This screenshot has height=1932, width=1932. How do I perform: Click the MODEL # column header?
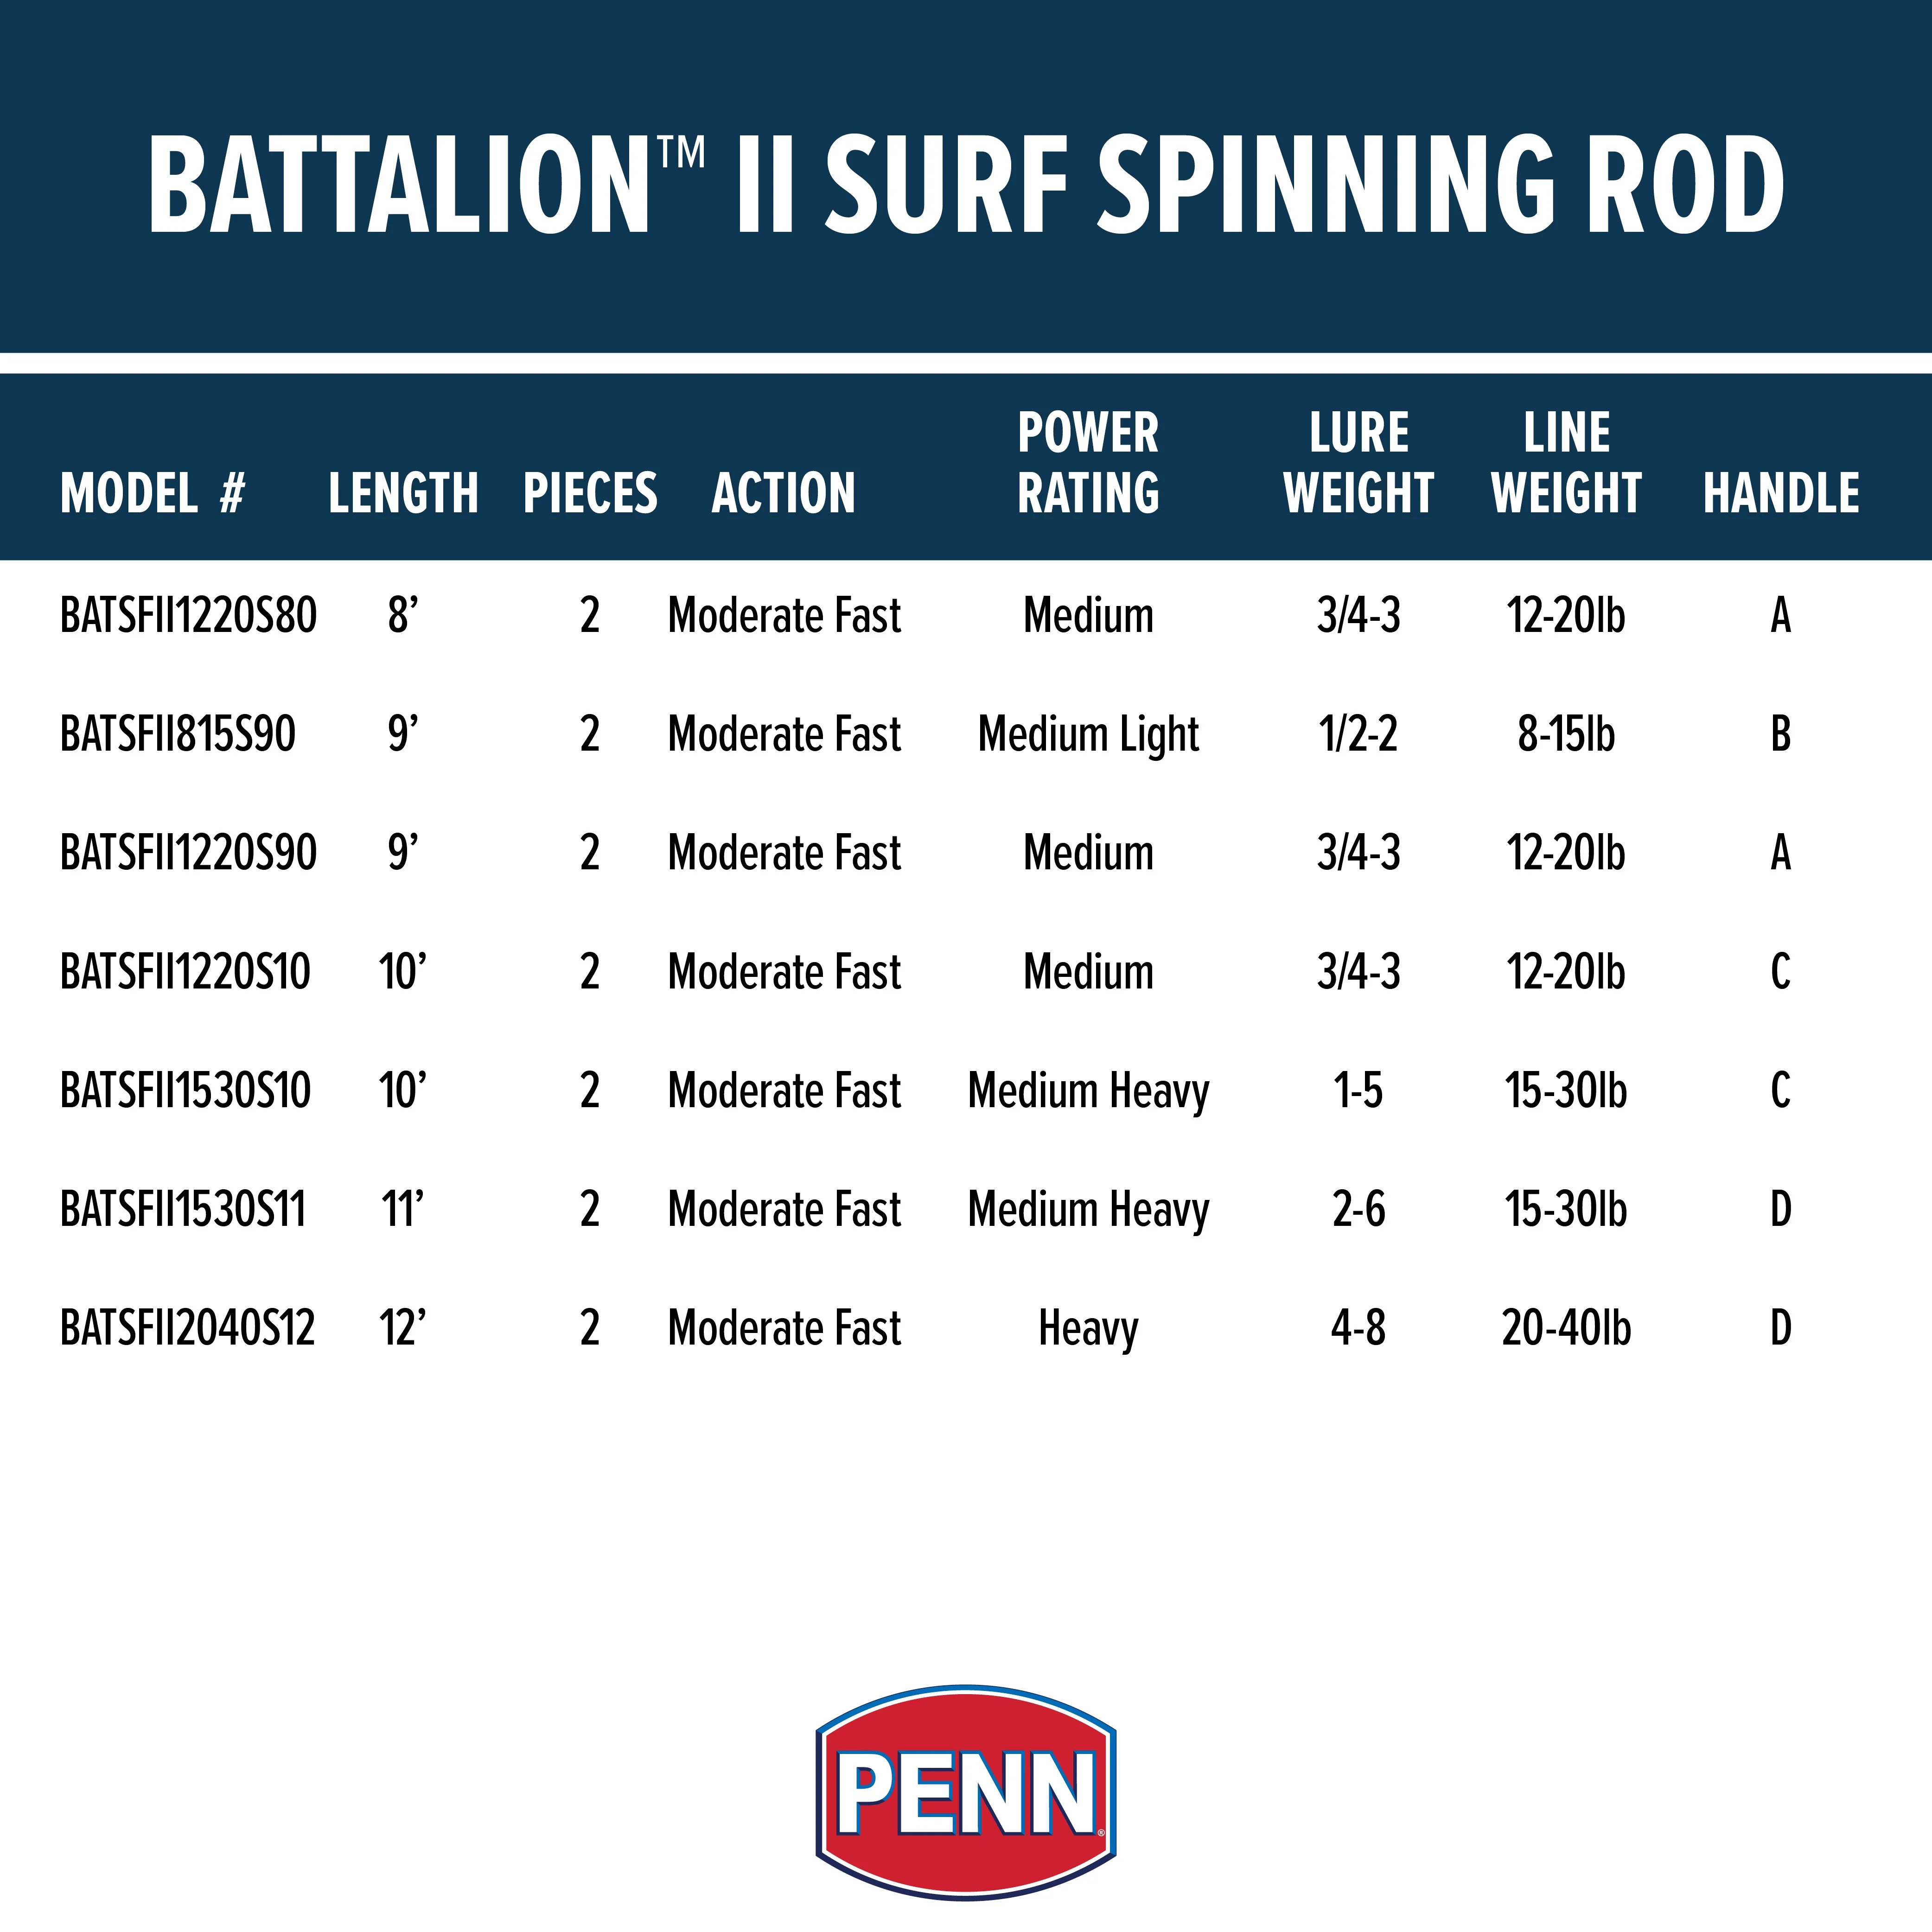(152, 493)
